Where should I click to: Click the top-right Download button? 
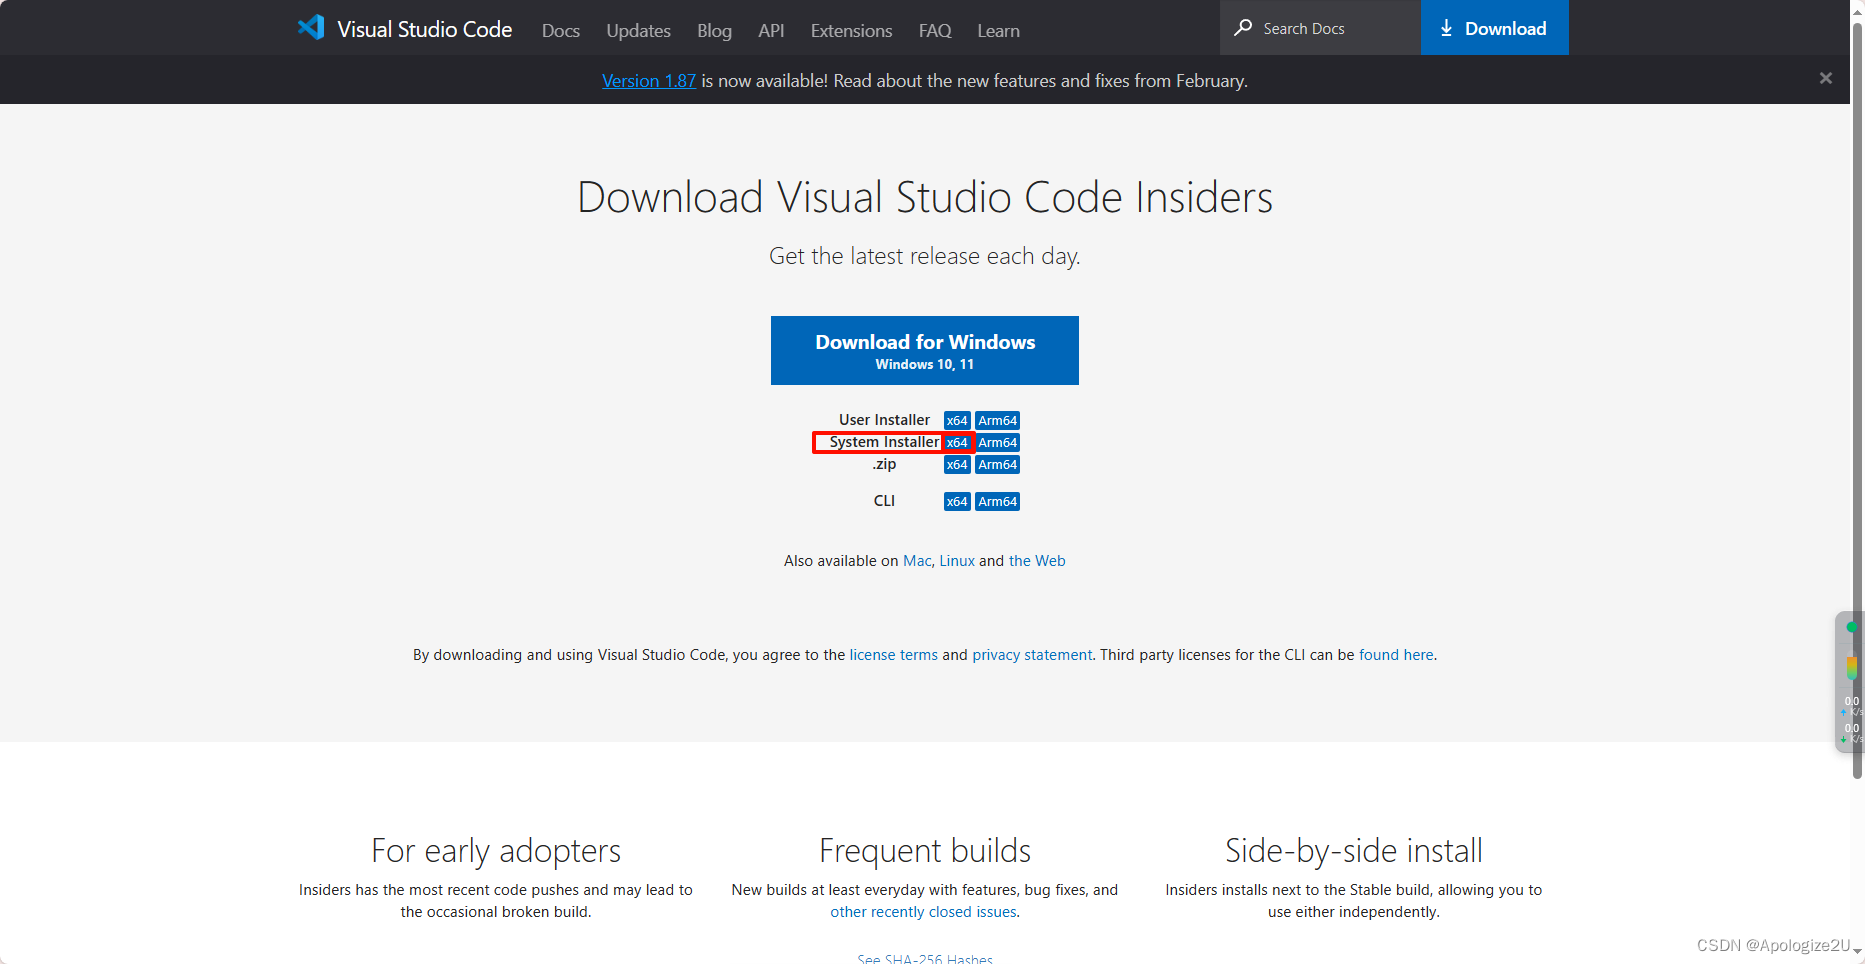coord(1494,28)
